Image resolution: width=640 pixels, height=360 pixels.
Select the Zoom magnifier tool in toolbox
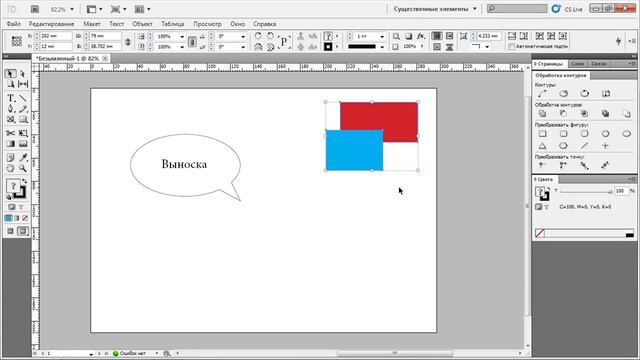point(23,168)
